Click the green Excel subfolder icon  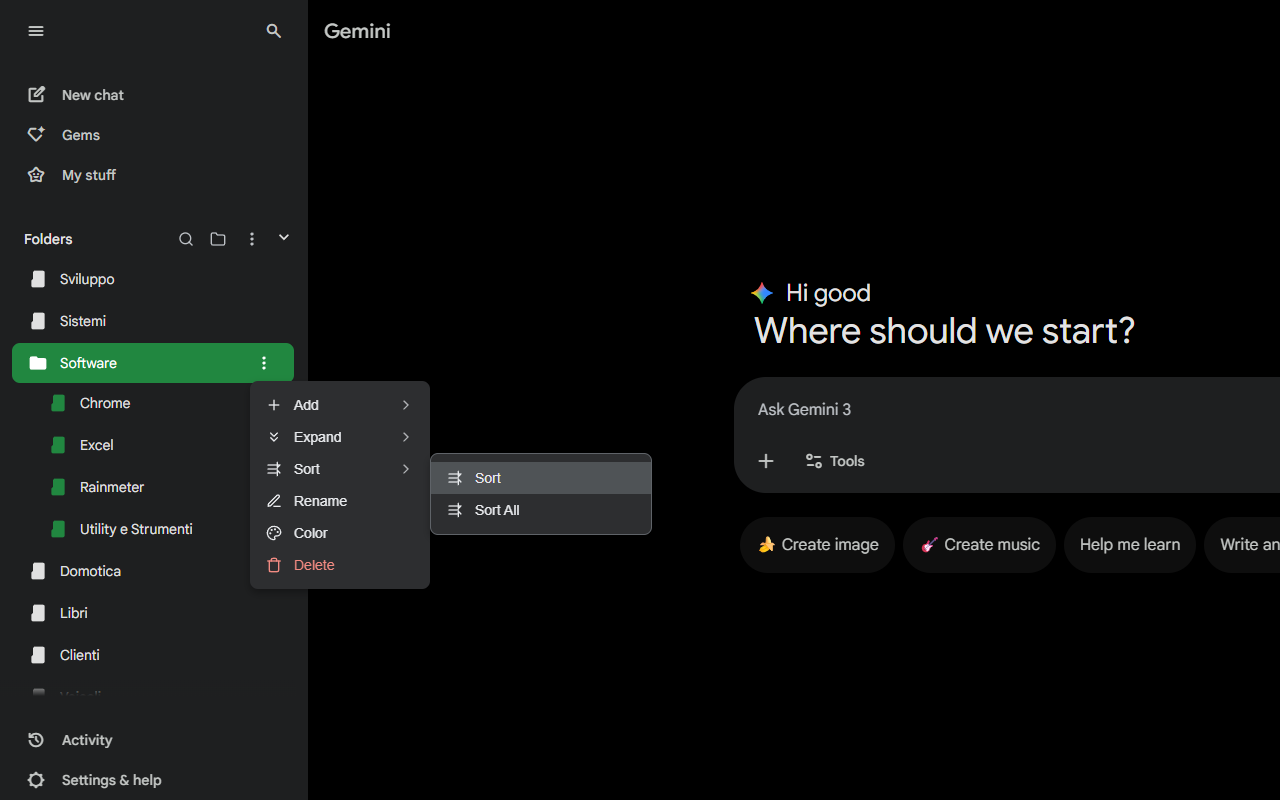coord(58,445)
